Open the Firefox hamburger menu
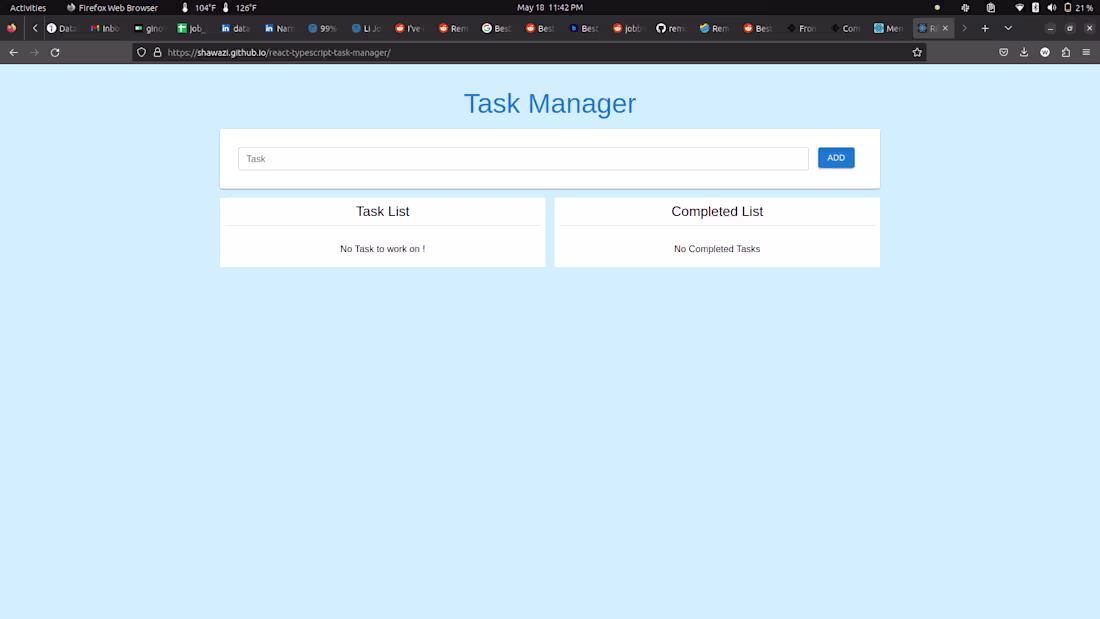Image resolution: width=1100 pixels, height=619 pixels. pyautogui.click(x=1086, y=52)
